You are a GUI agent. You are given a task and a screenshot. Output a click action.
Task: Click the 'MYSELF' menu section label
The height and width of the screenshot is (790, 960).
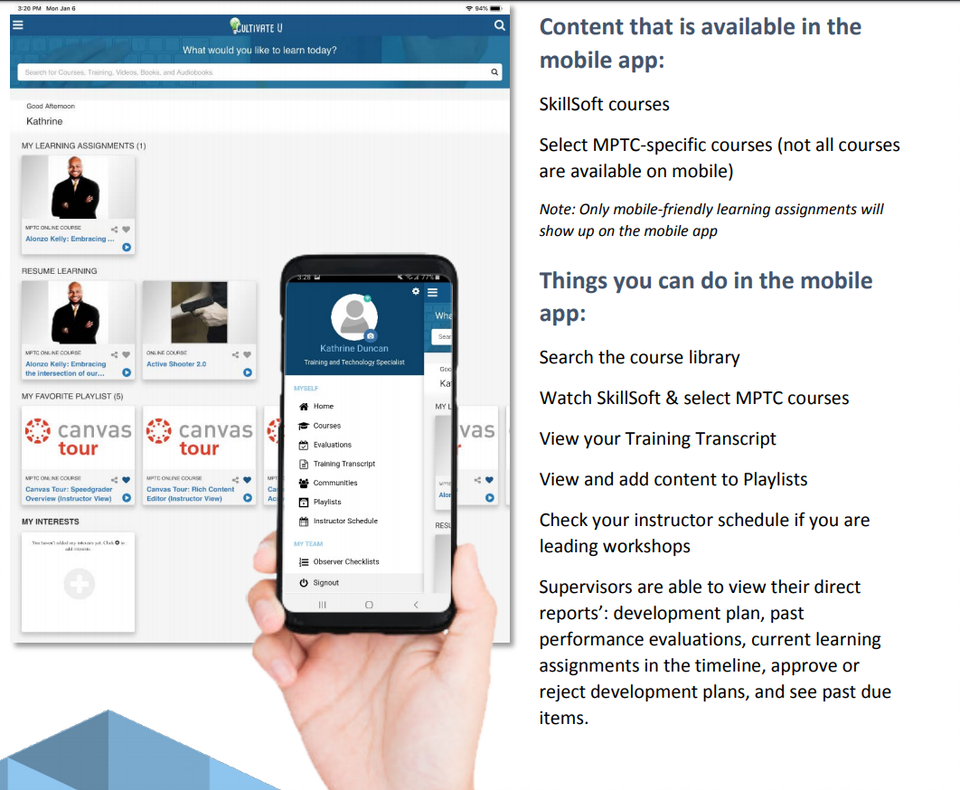point(306,388)
